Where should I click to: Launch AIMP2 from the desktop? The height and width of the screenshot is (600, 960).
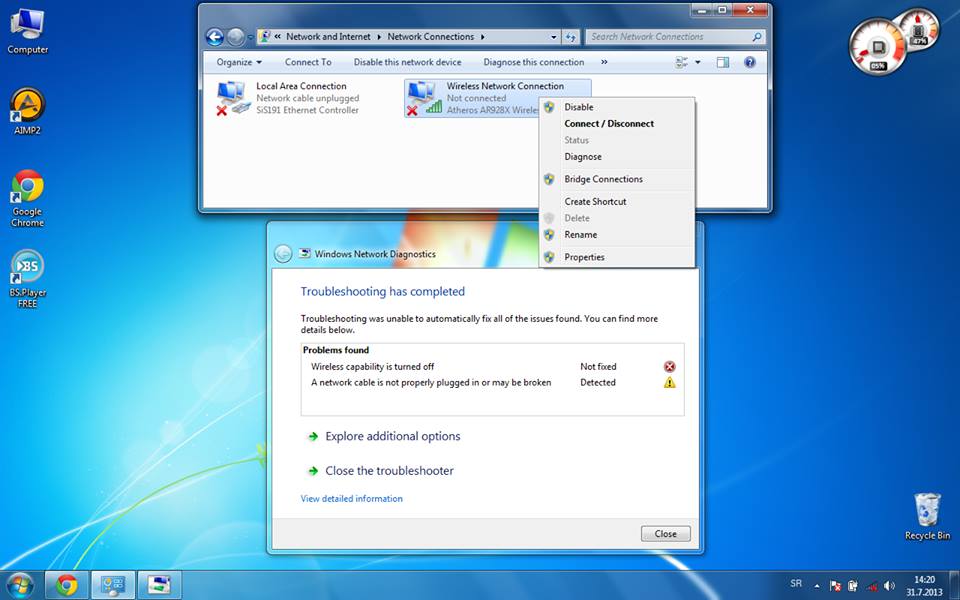click(28, 111)
